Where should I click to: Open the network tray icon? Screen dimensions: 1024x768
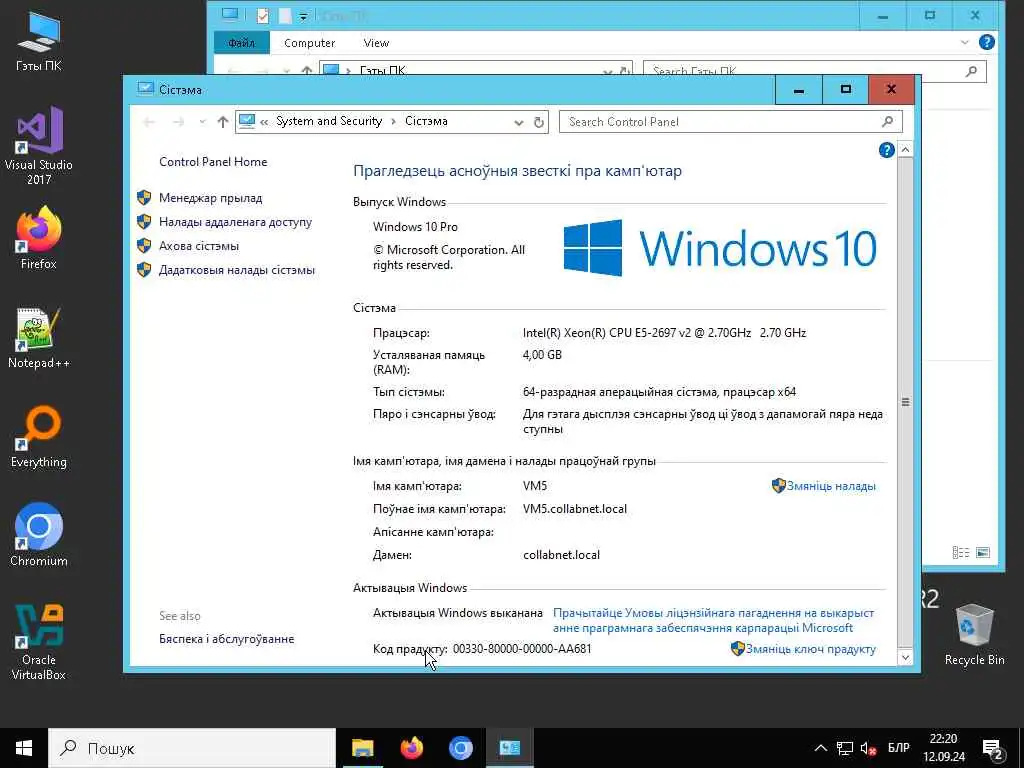[x=845, y=748]
